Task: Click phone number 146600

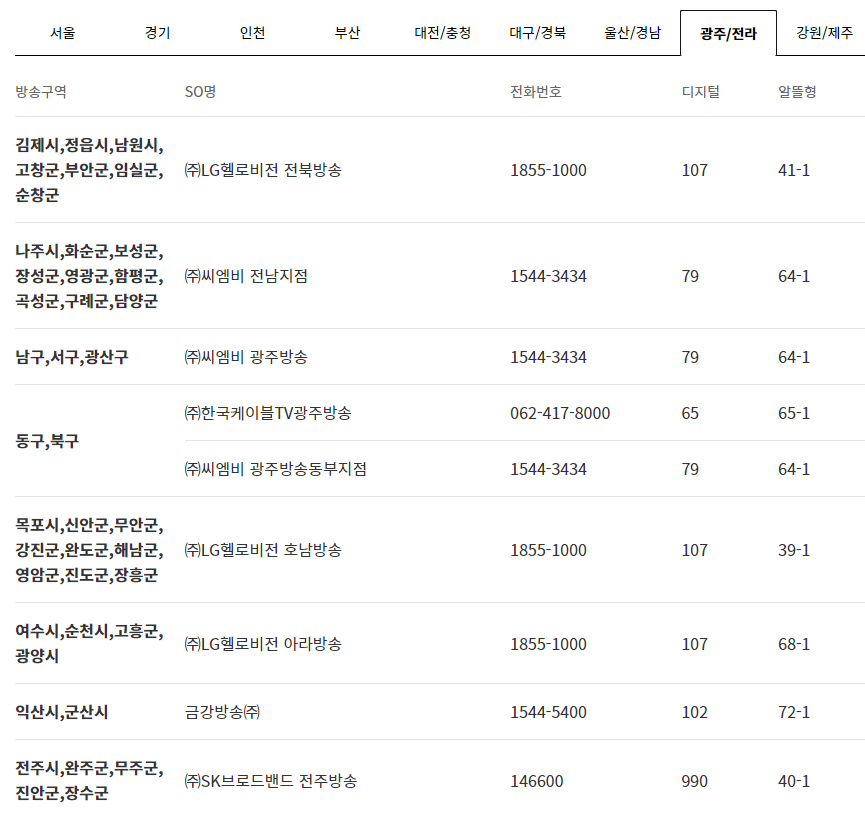Action: click(x=537, y=781)
